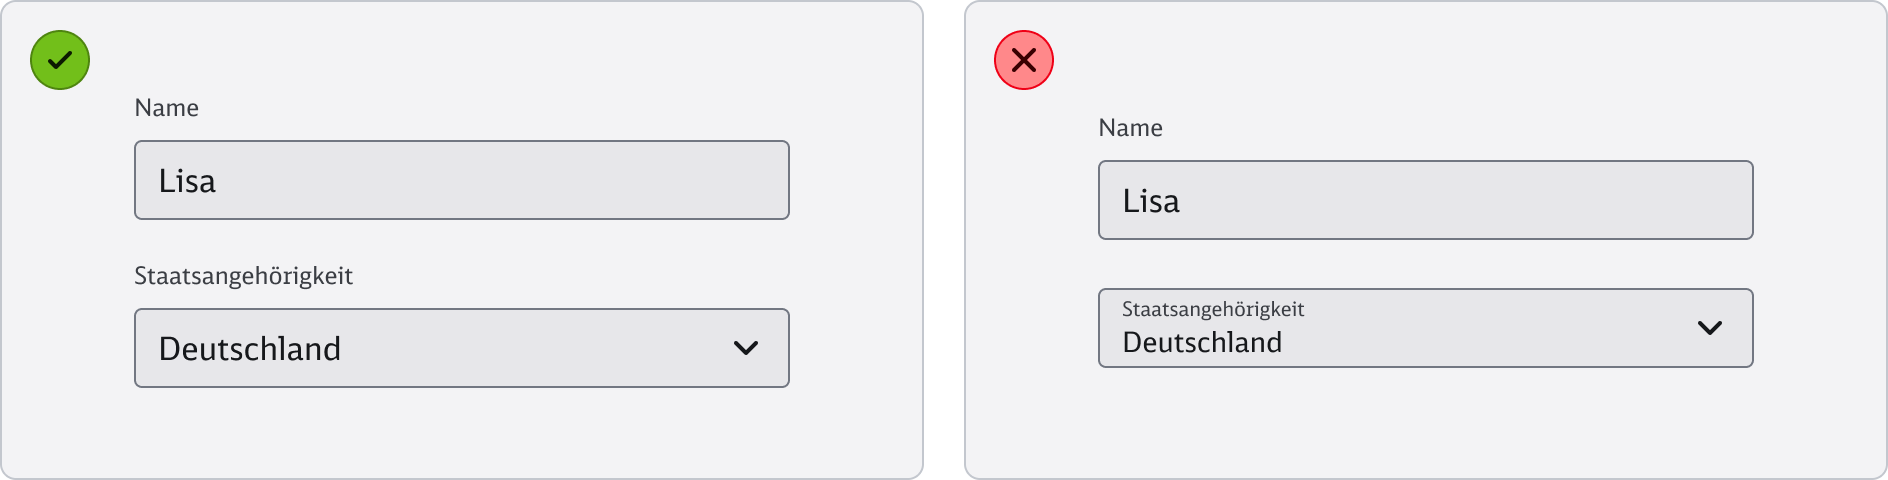Viewport: 1888px width, 480px height.
Task: Click the black divider between the two panels
Action: tap(943, 240)
